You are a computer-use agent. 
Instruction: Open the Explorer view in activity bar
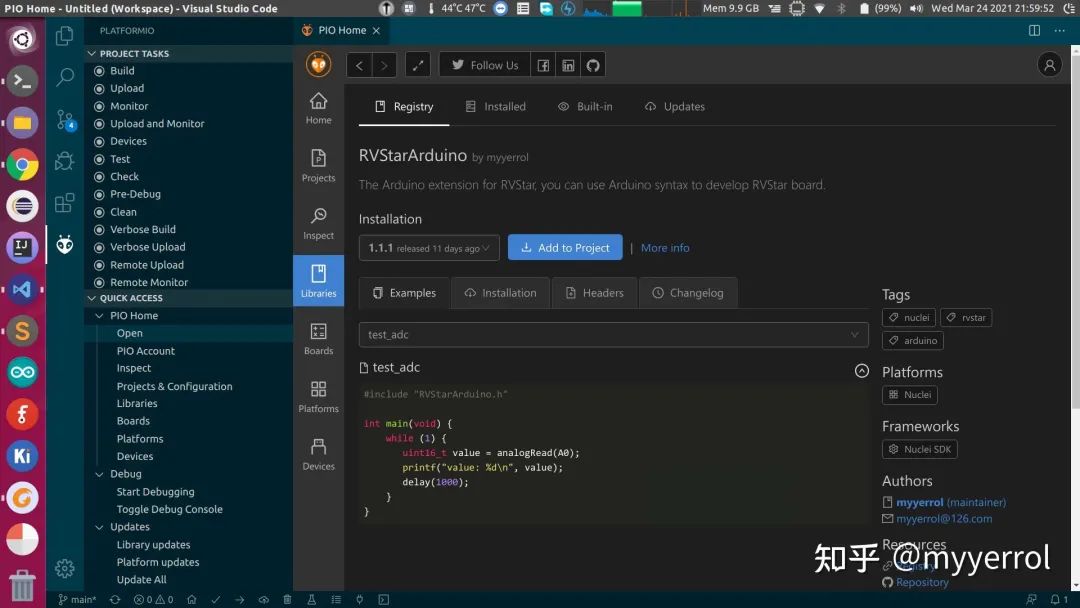click(x=65, y=36)
